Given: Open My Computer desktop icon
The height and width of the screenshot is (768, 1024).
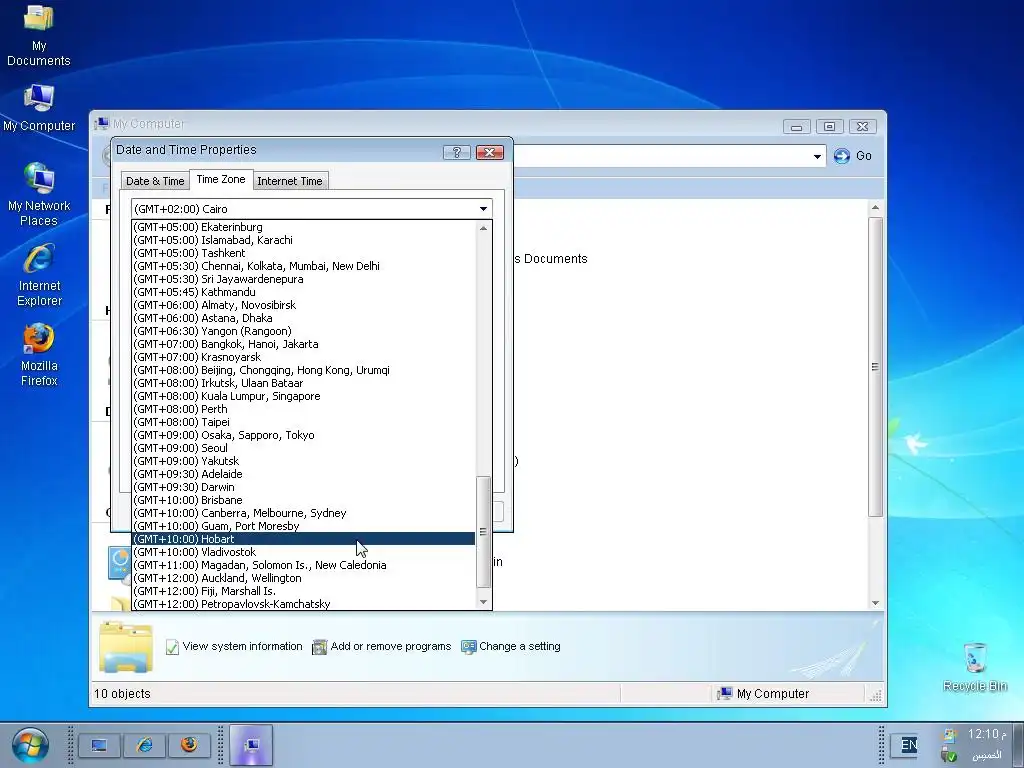Looking at the screenshot, I should pyautogui.click(x=39, y=108).
